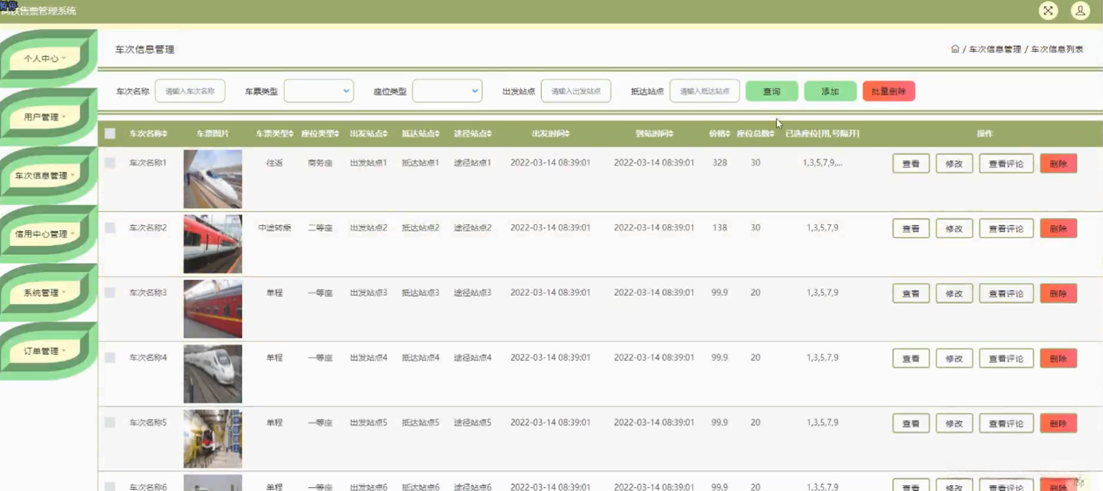The height and width of the screenshot is (491, 1103).
Task: Expand the 系统管理 sidebar menu
Action: [x=45, y=293]
